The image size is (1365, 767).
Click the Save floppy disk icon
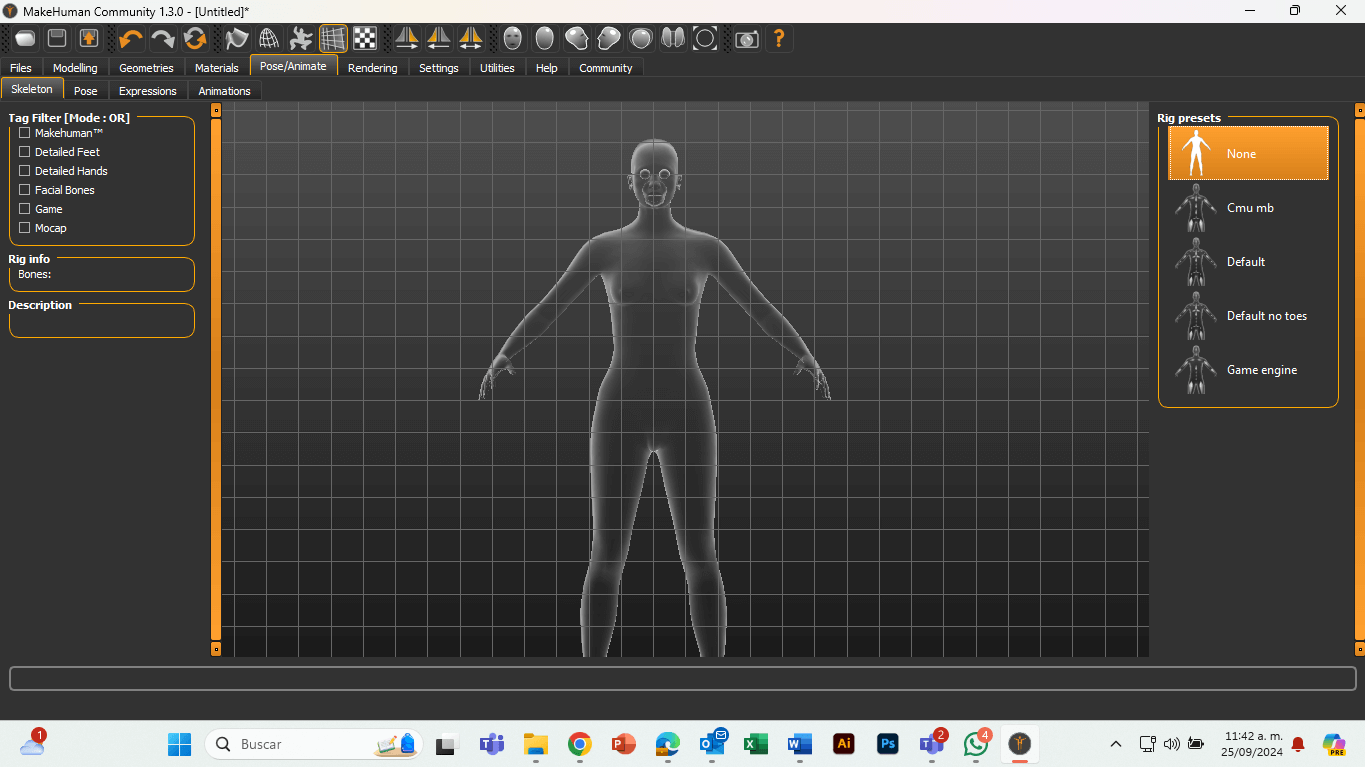pos(57,39)
